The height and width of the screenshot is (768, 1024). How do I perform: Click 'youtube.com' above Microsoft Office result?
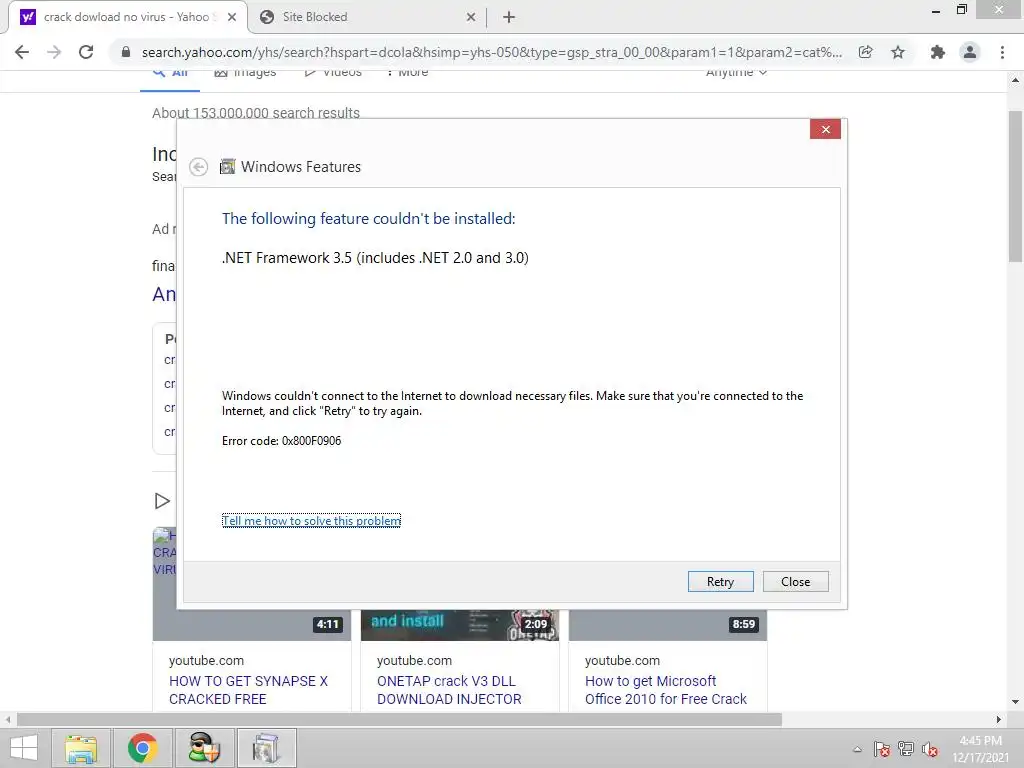[622, 660]
